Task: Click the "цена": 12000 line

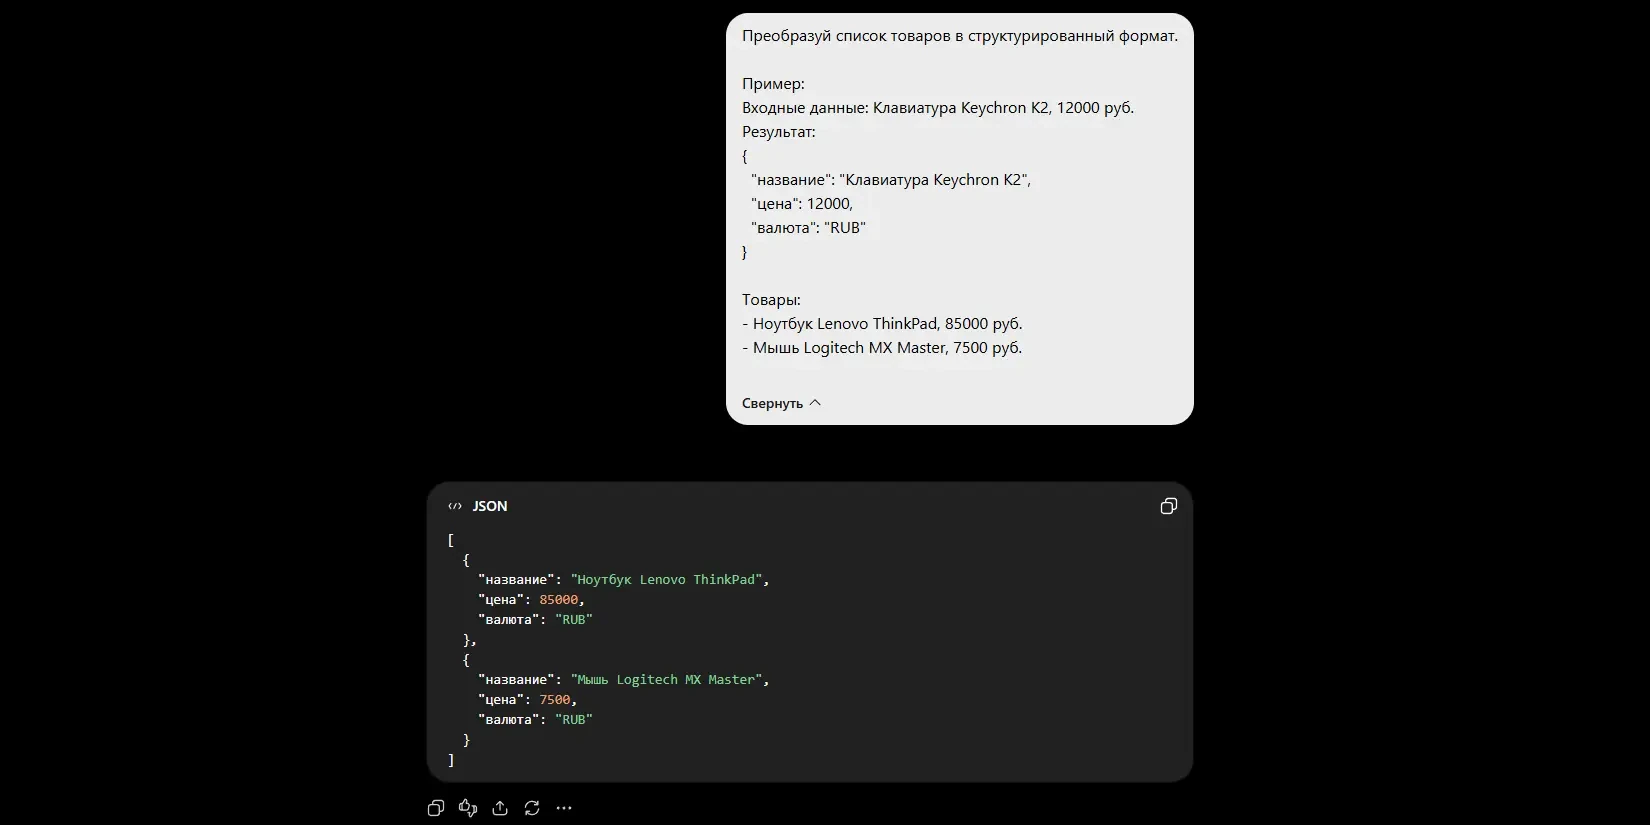Action: click(x=802, y=204)
